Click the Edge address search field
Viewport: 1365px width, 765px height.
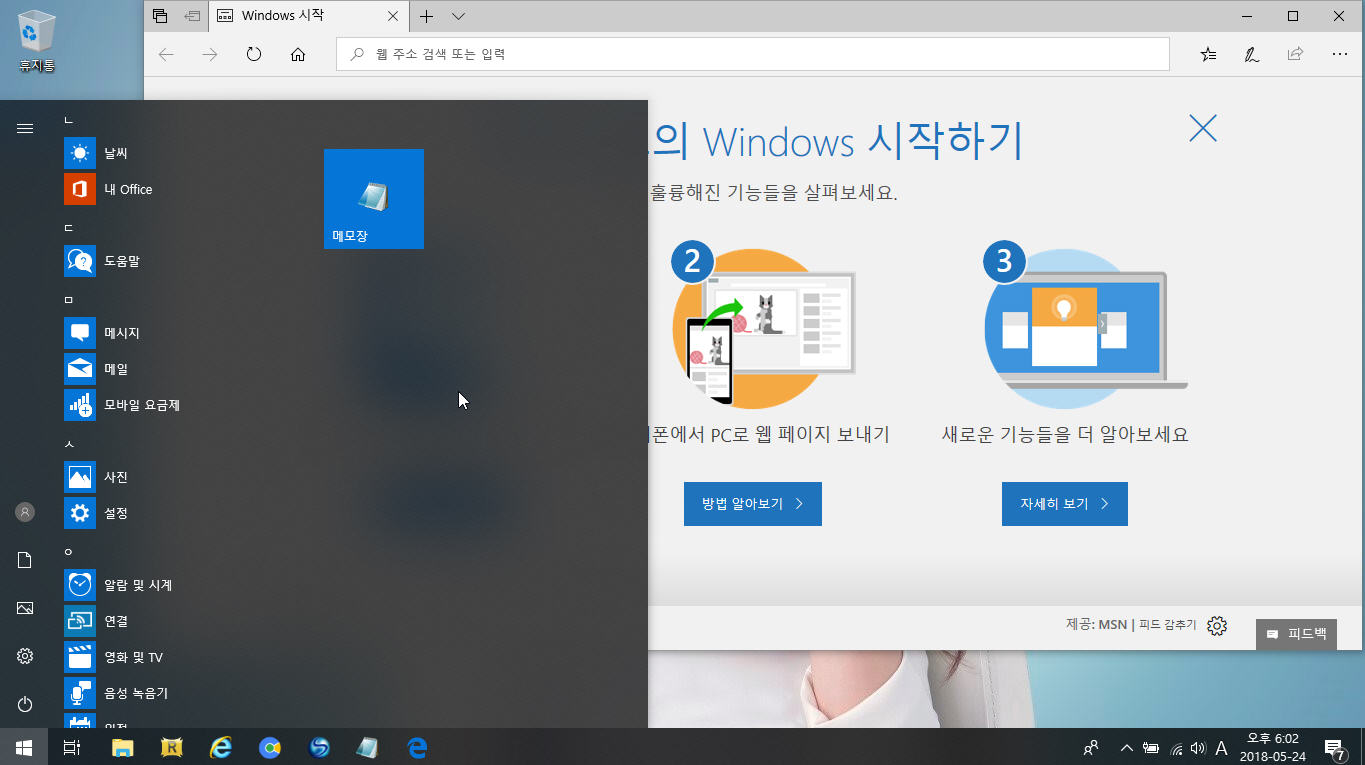click(x=752, y=54)
